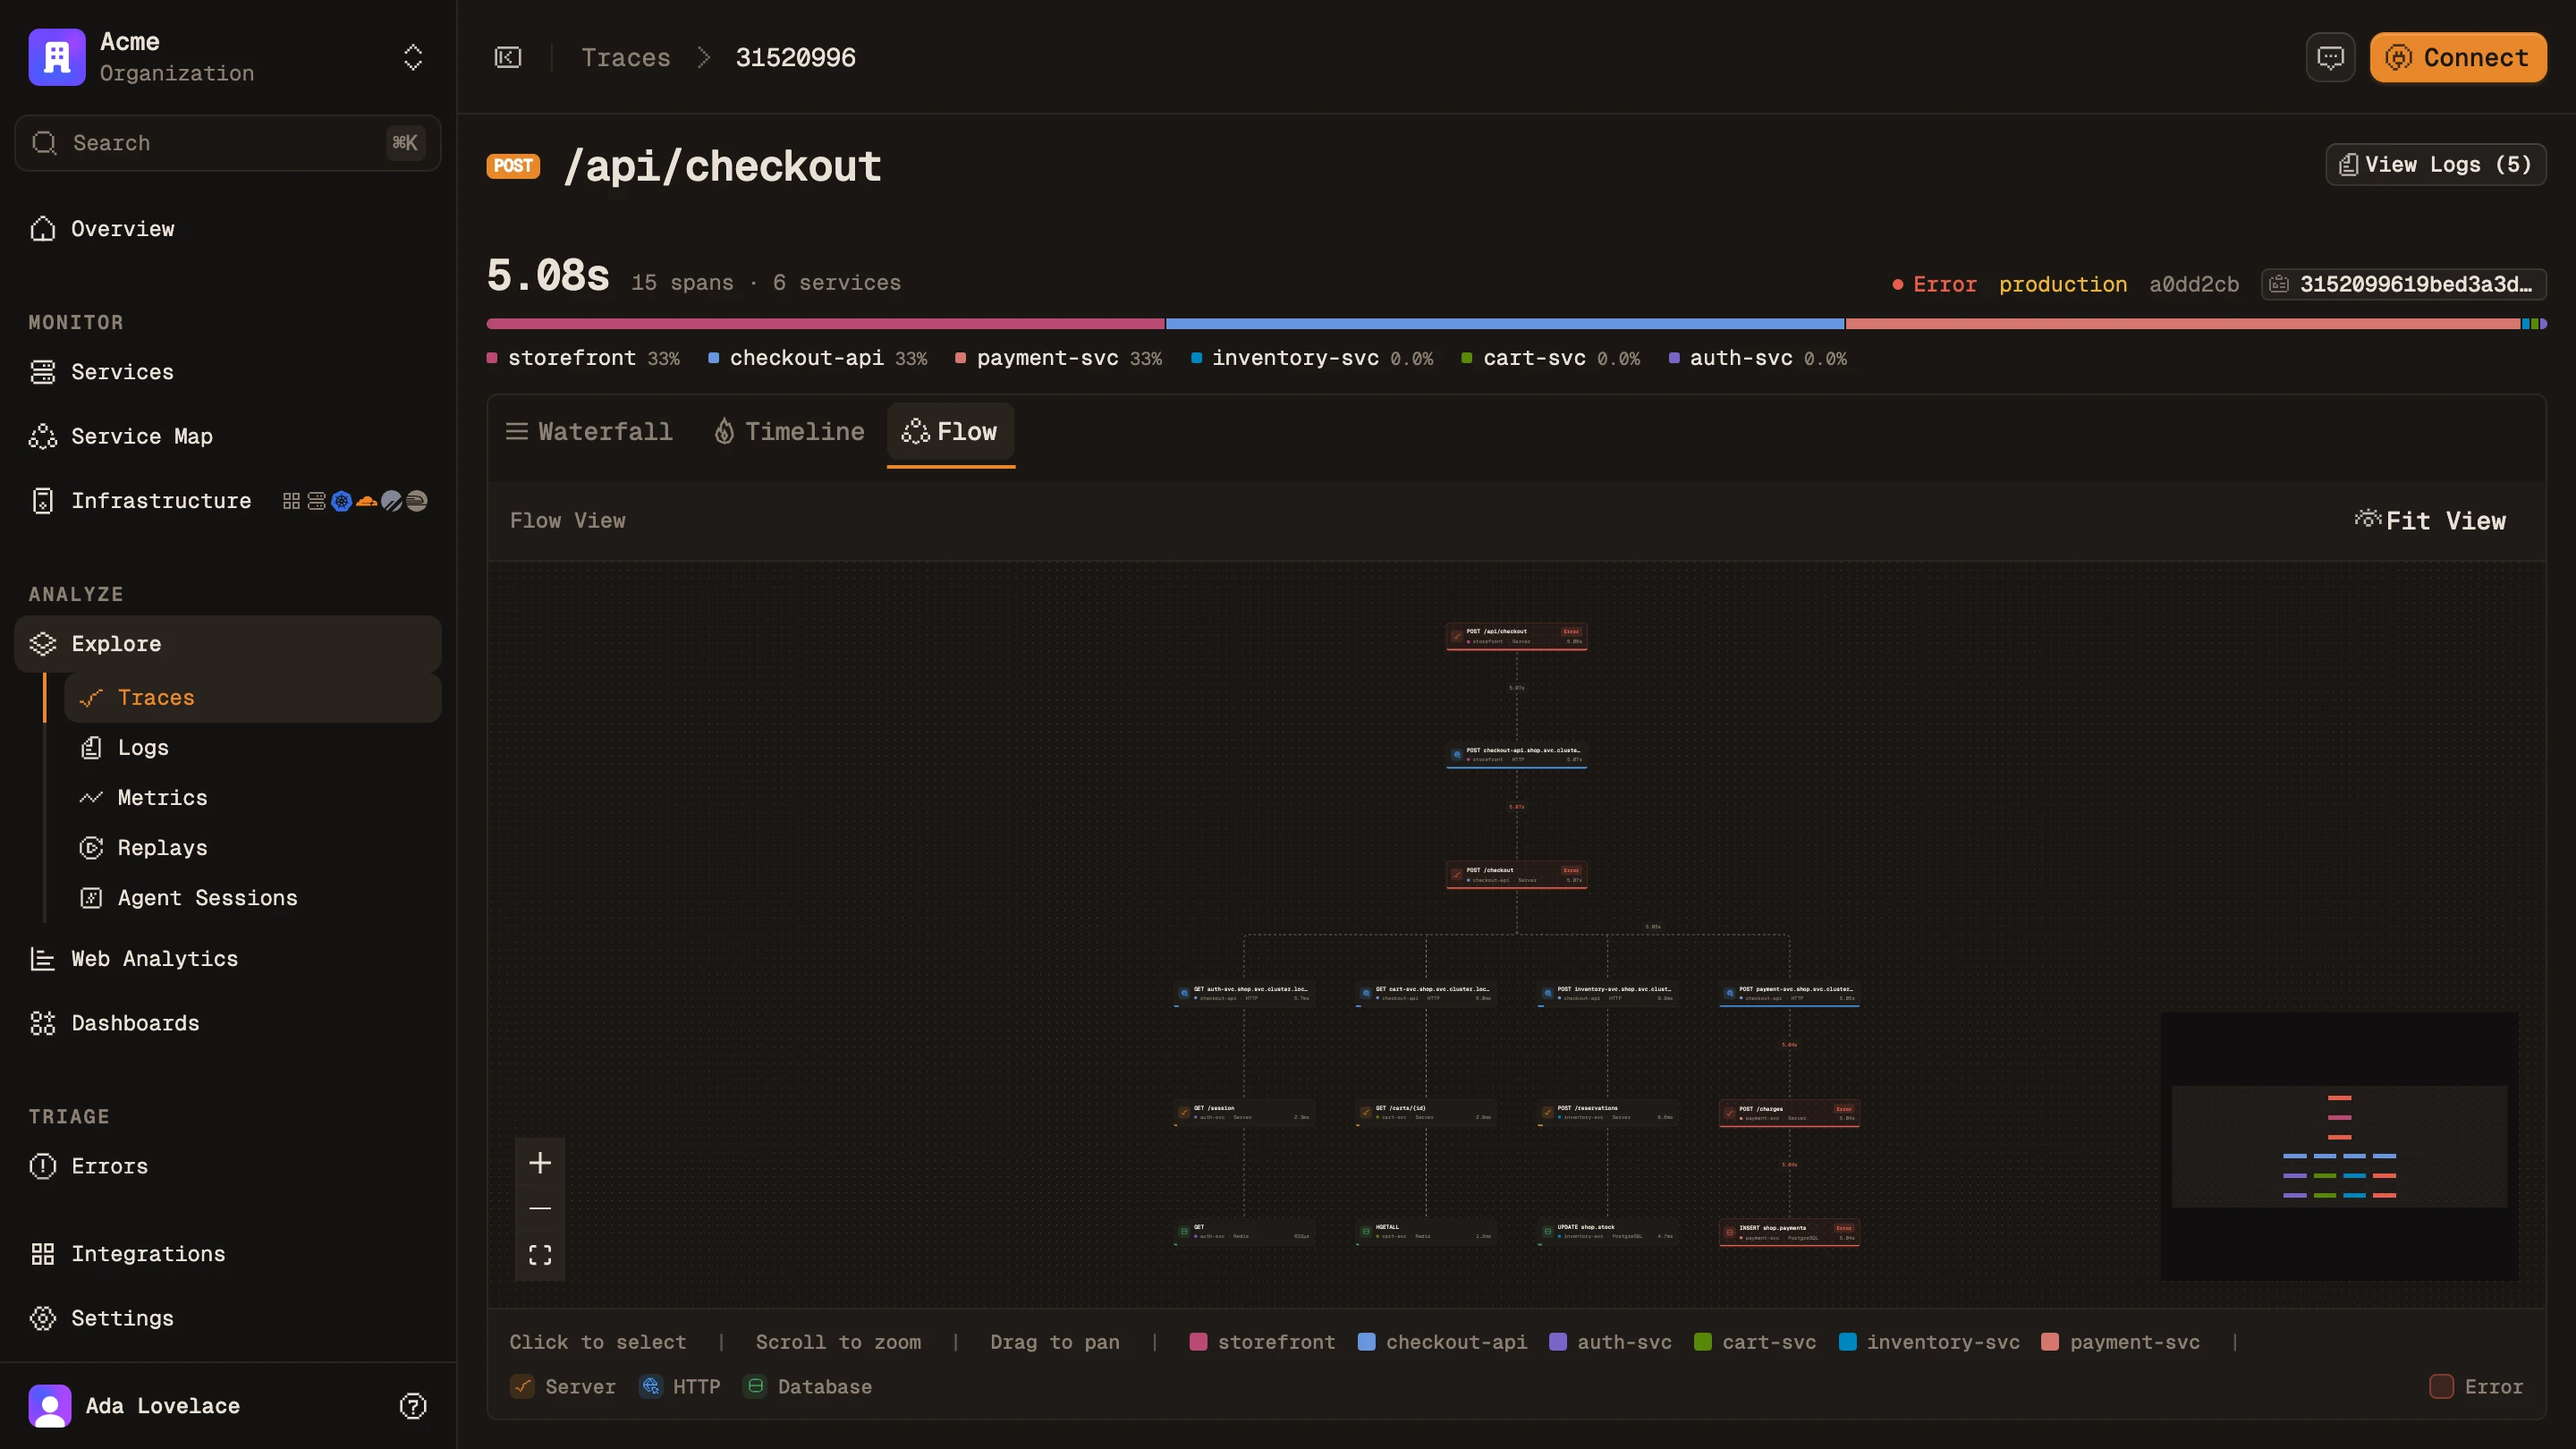2576x1449 pixels.
Task: Click Database icon in footer legend
Action: coord(756,1386)
